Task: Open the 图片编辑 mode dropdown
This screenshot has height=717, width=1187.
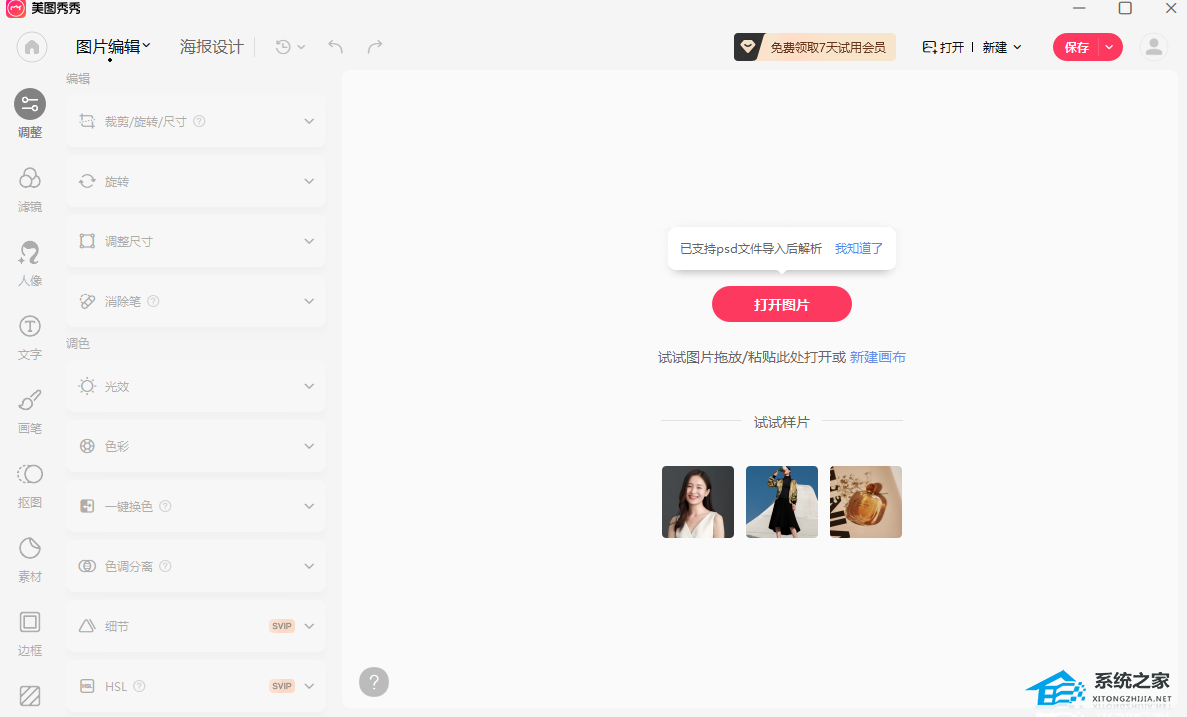Action: pos(113,47)
